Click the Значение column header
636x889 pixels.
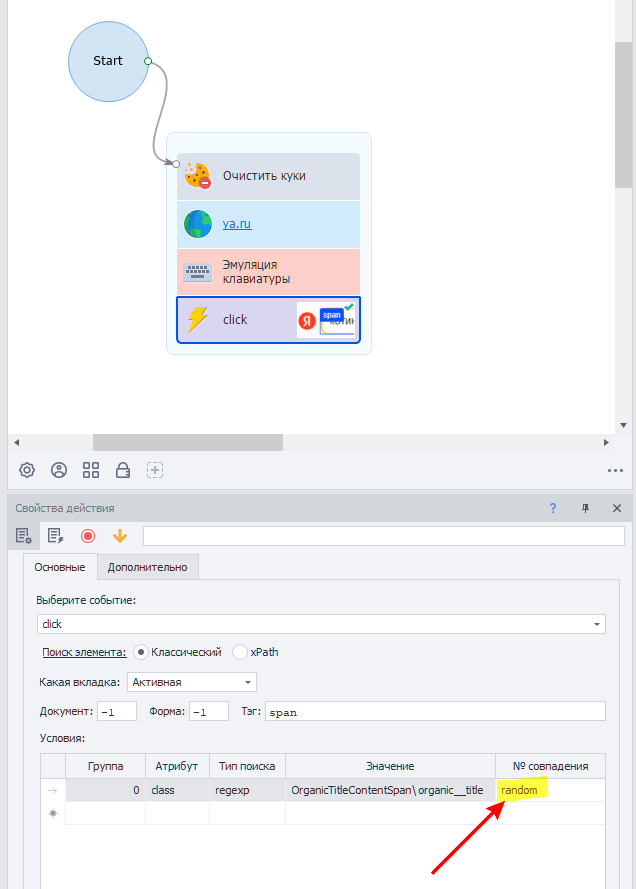(390, 766)
